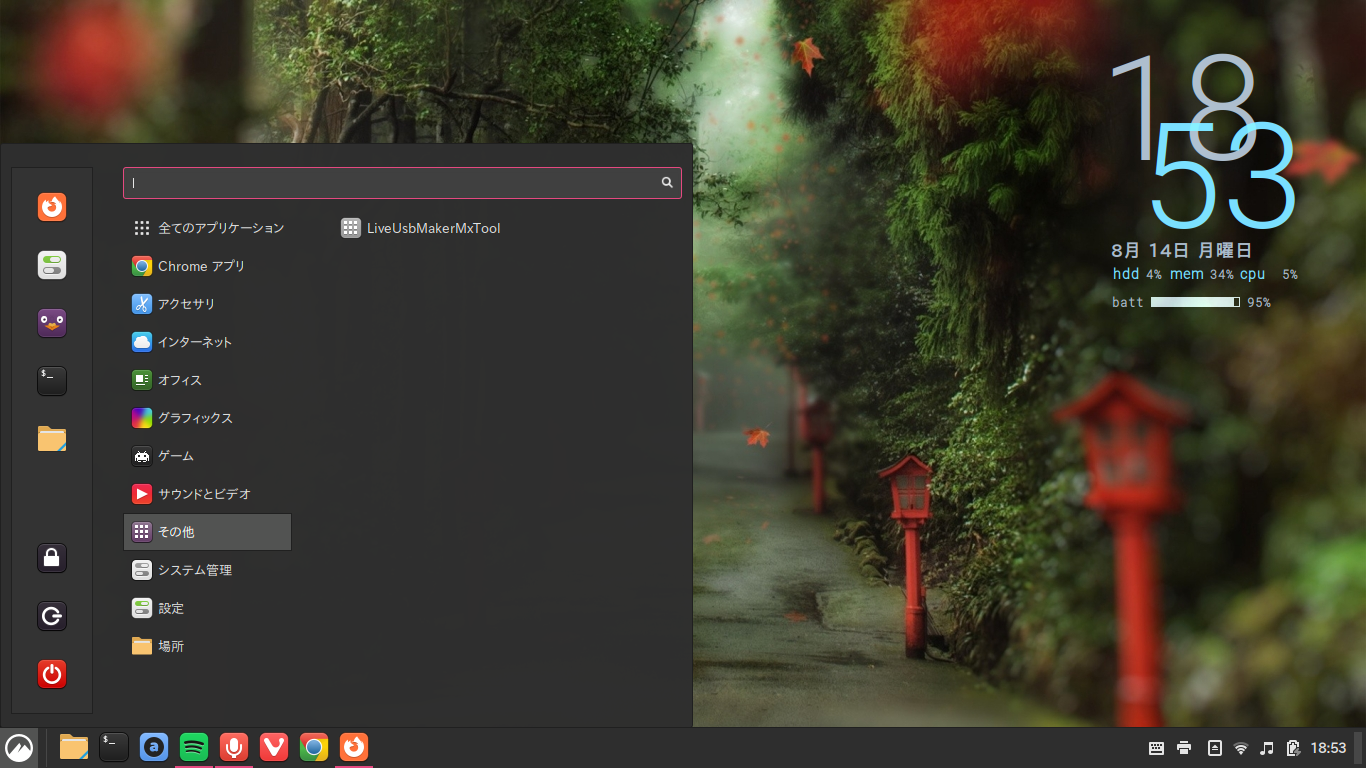Select the ゲーム category
The height and width of the screenshot is (768, 1366).
click(207, 456)
